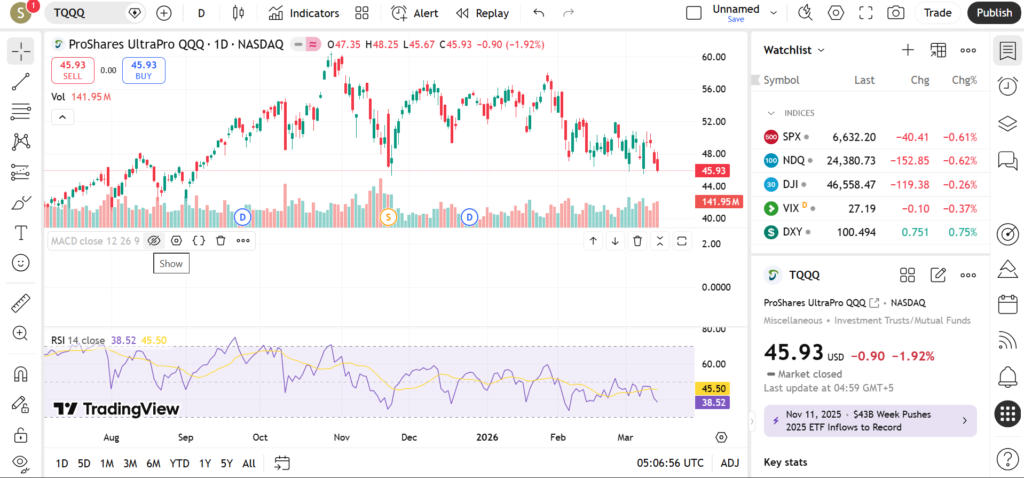Click the TQQQ symbol search field
The image size is (1024, 478).
pos(90,13)
